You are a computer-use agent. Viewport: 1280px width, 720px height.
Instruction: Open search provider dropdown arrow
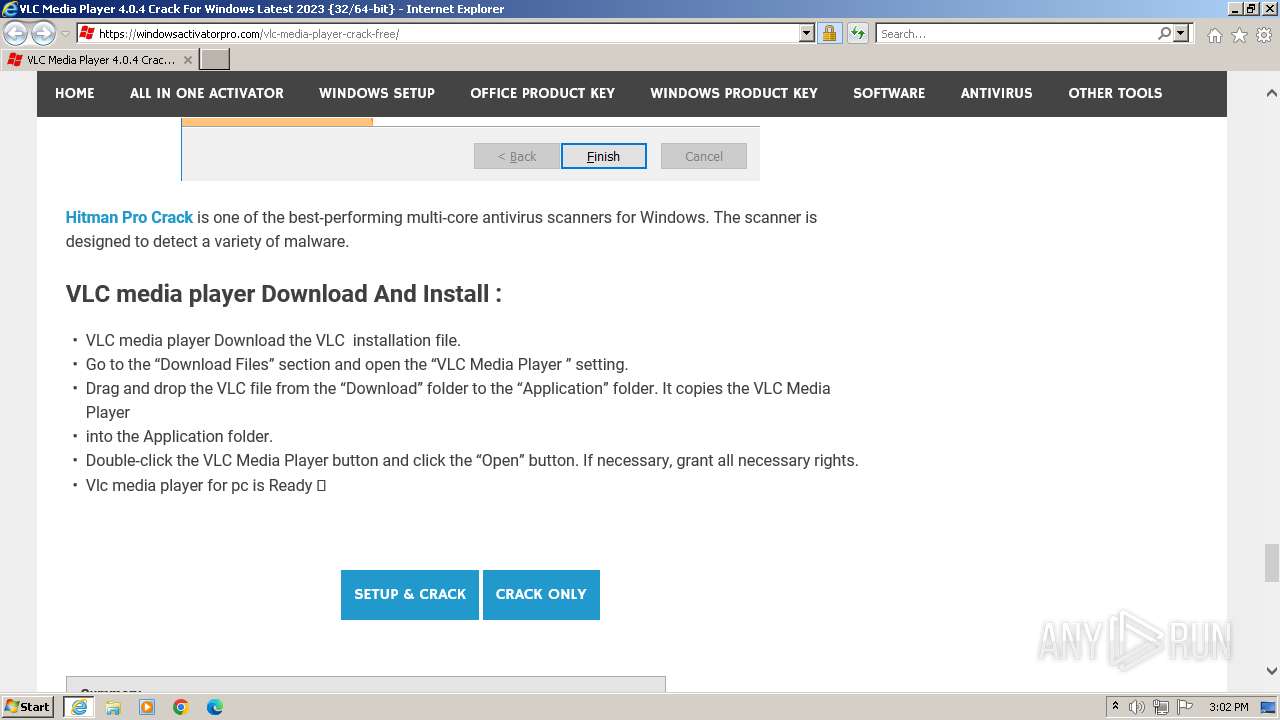coord(1181,33)
